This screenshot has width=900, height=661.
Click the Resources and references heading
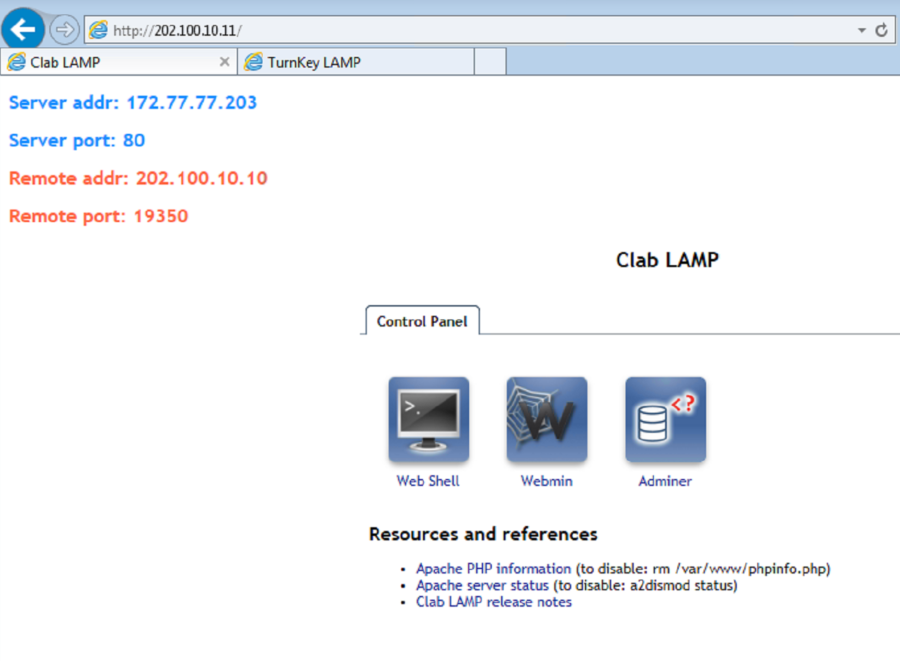(x=483, y=534)
